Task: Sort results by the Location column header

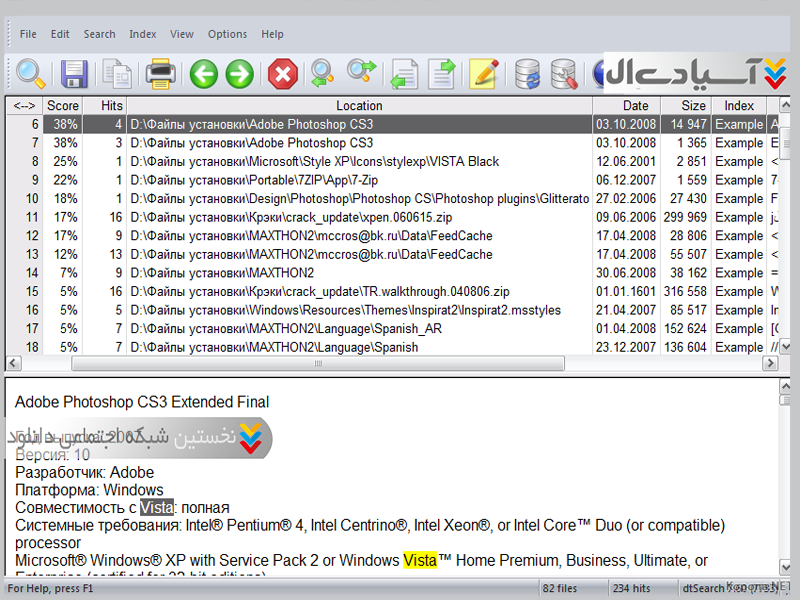Action: [x=359, y=105]
